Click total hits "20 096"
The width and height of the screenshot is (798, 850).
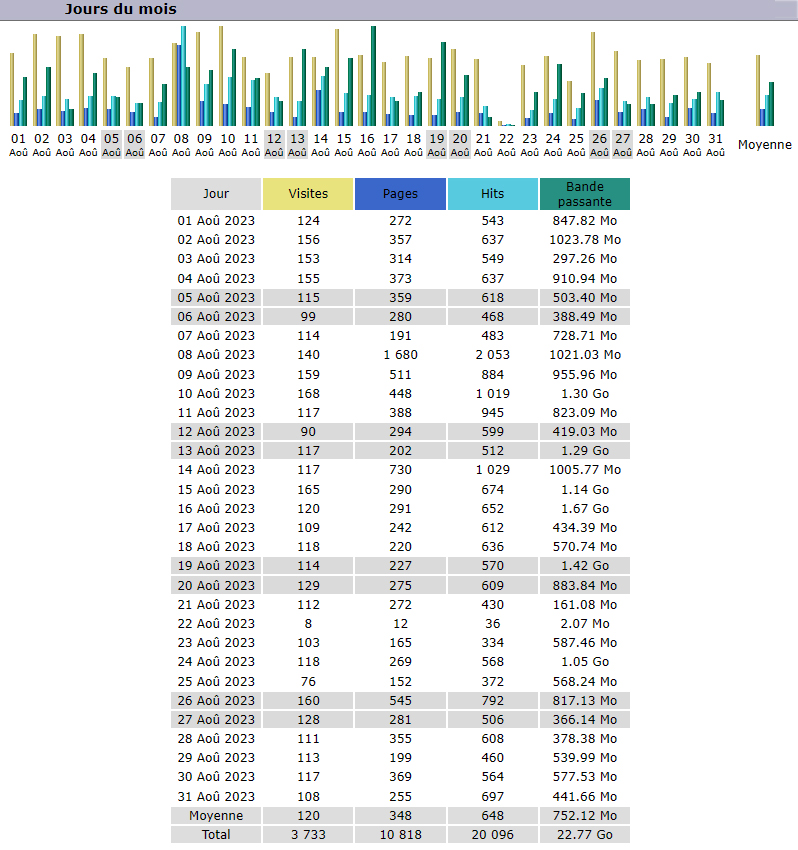(x=492, y=834)
